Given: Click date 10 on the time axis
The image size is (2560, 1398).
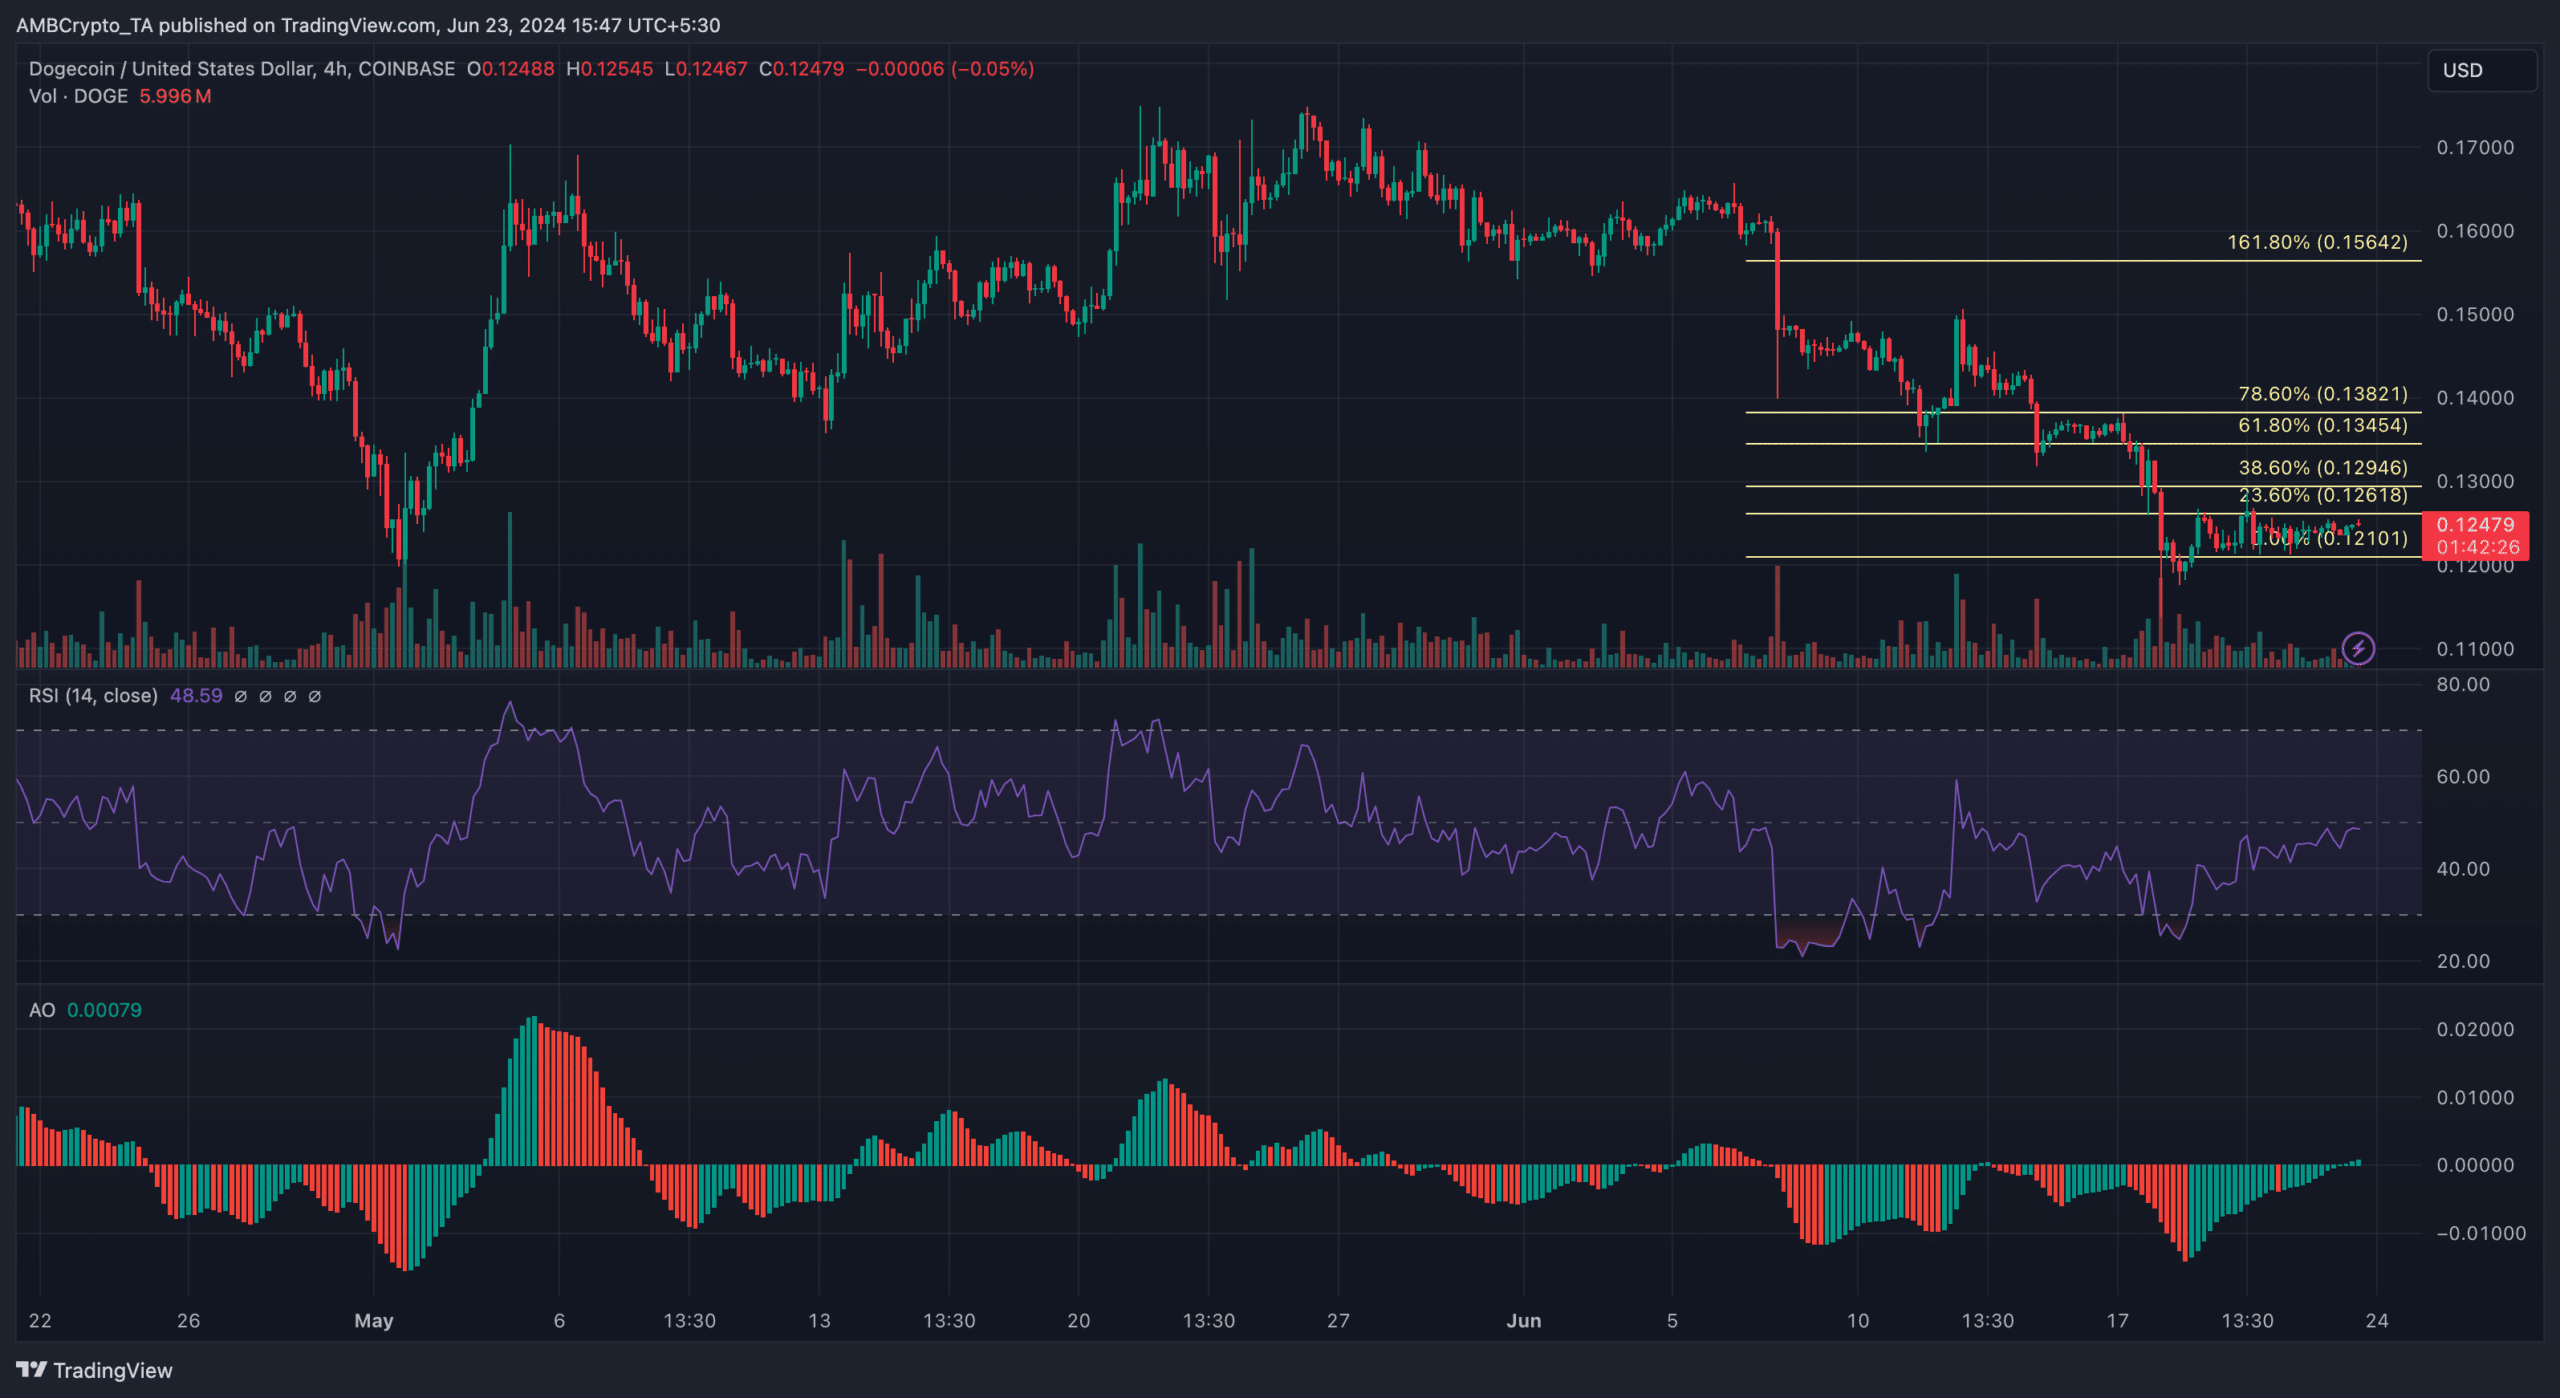Looking at the screenshot, I should click(x=1858, y=1320).
